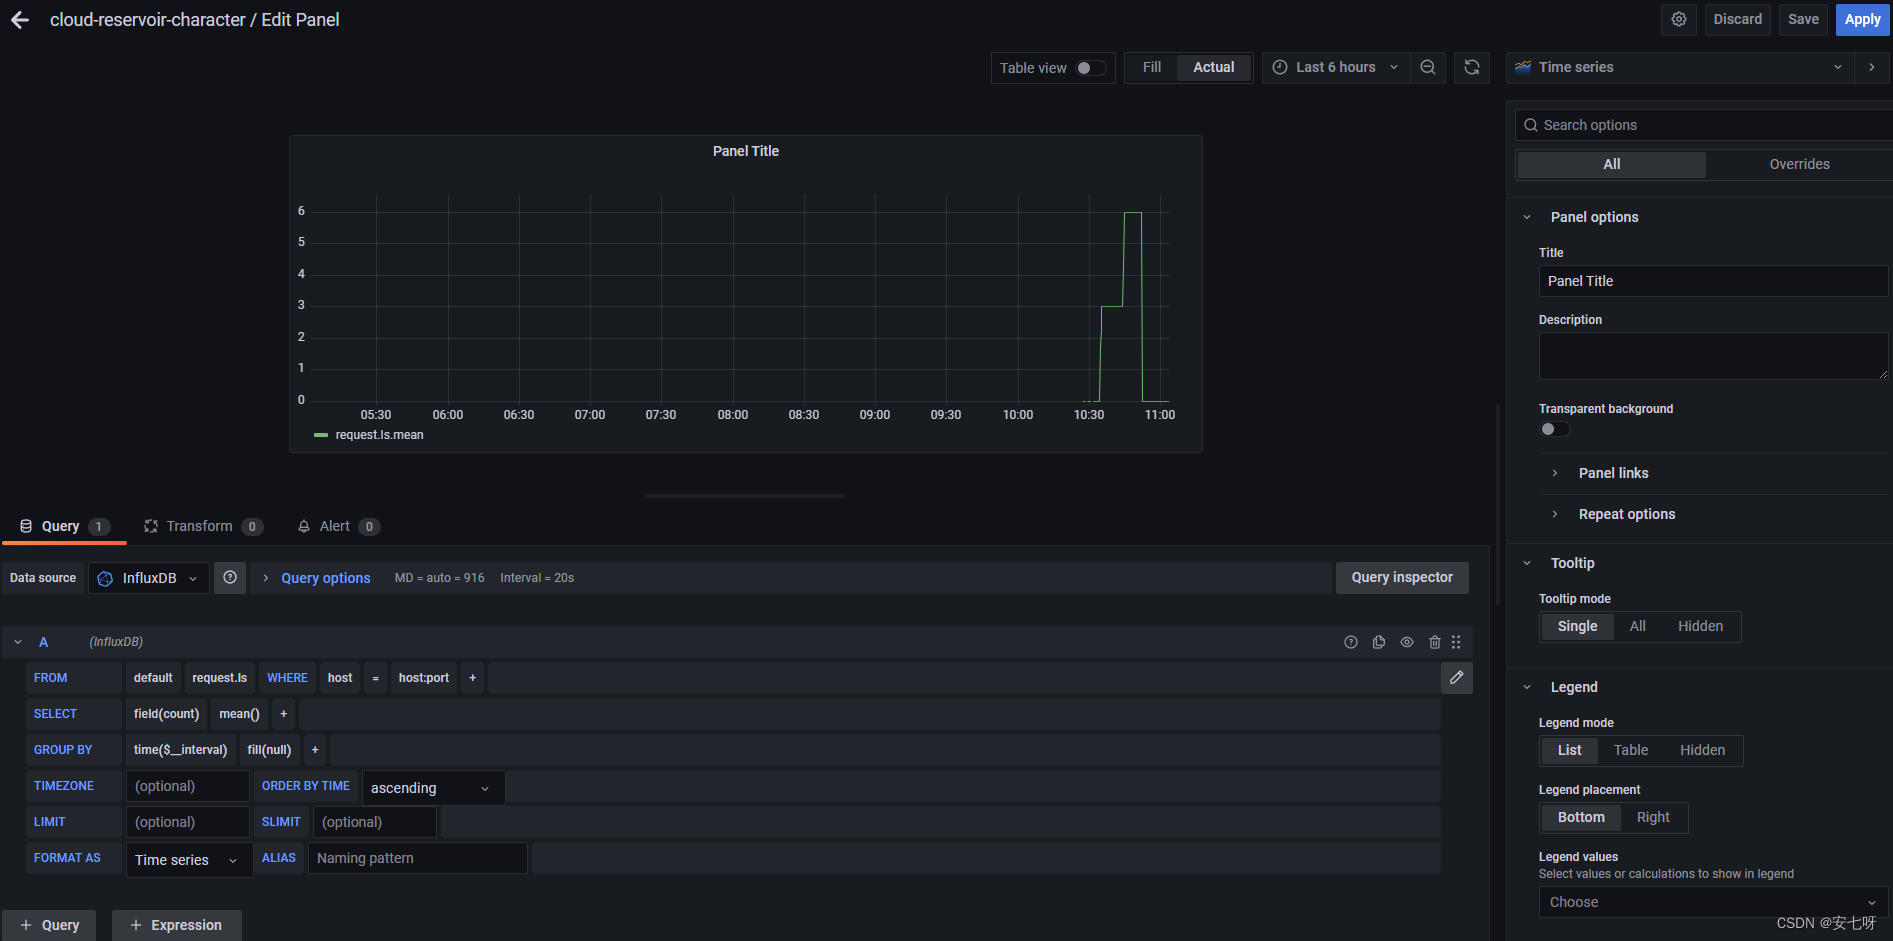Open Last 6 hours time picker

(1336, 67)
